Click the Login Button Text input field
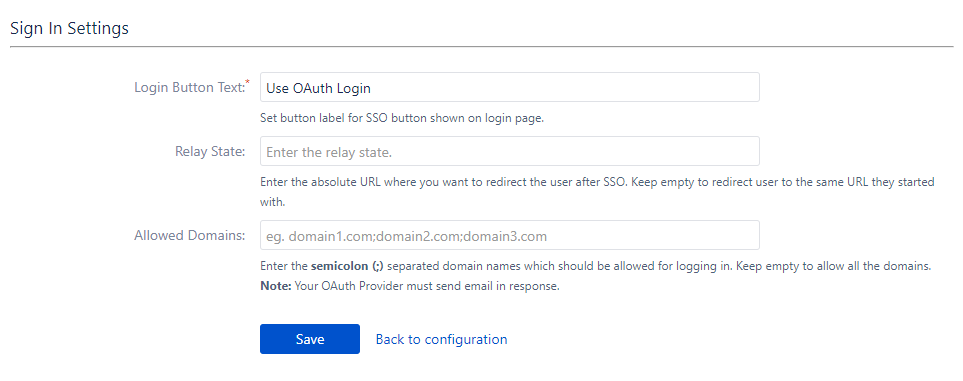963x381 pixels. click(510, 87)
